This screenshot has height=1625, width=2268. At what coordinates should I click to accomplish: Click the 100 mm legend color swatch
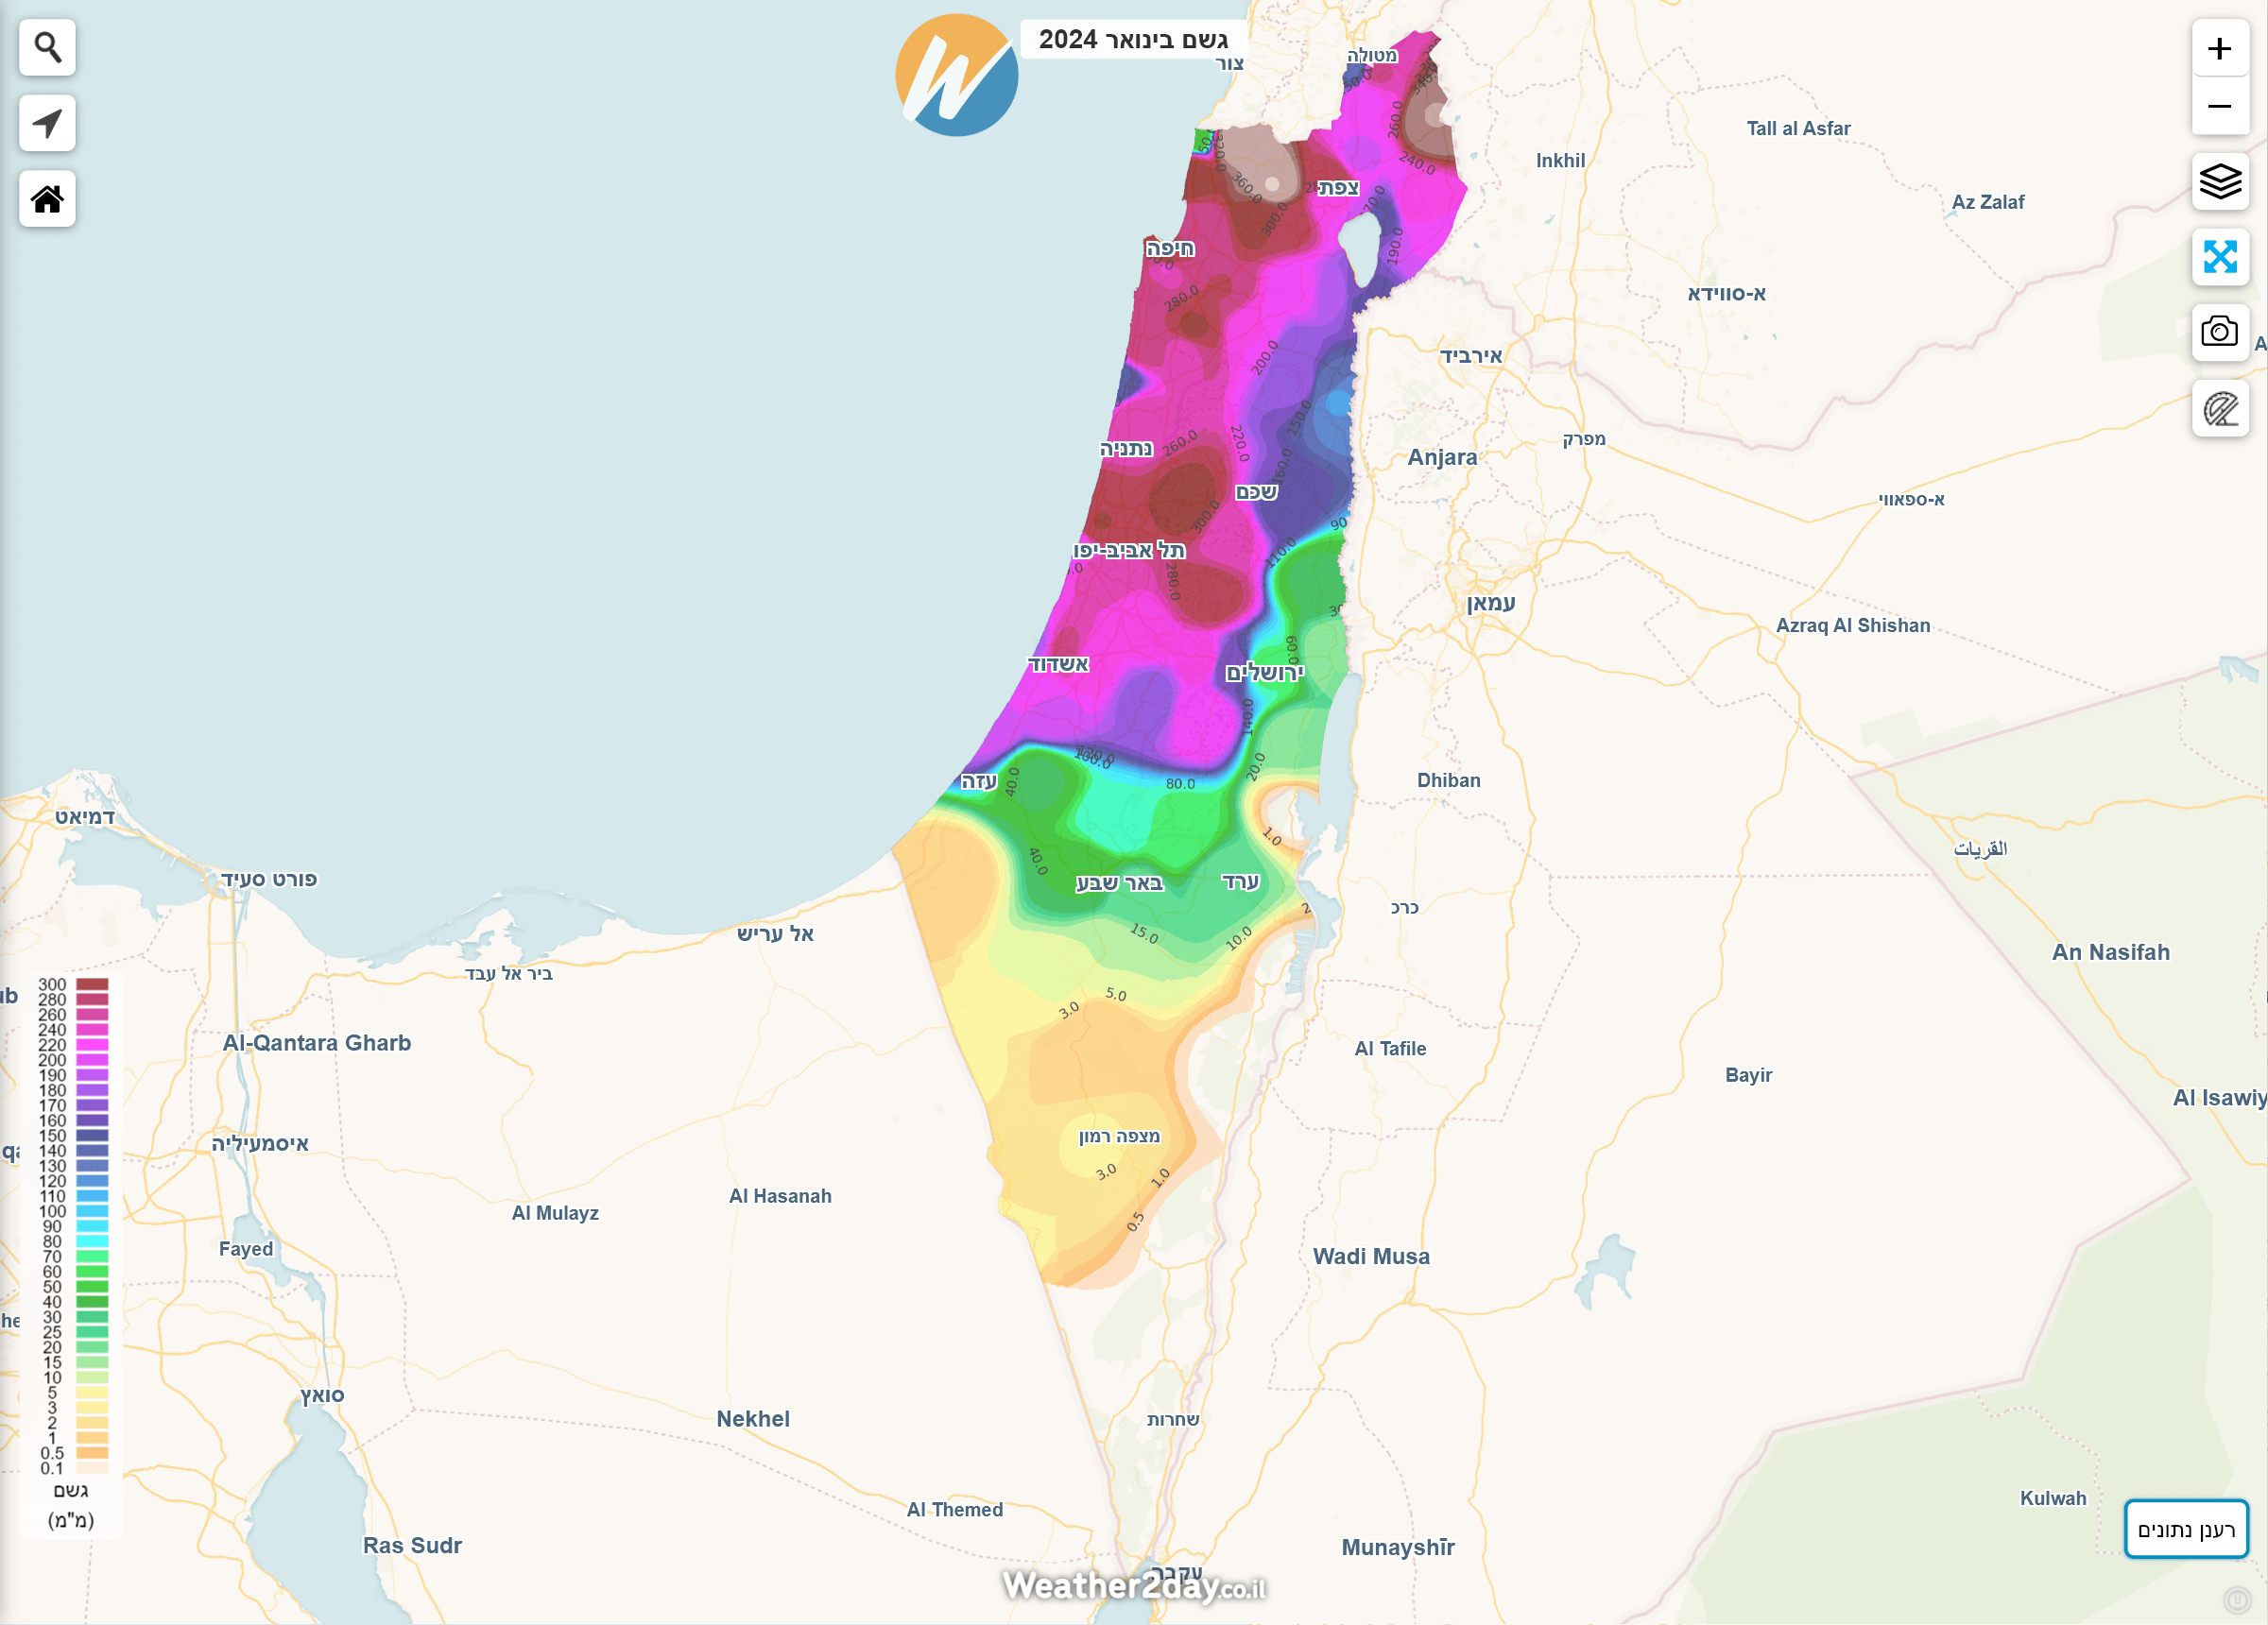point(92,1211)
